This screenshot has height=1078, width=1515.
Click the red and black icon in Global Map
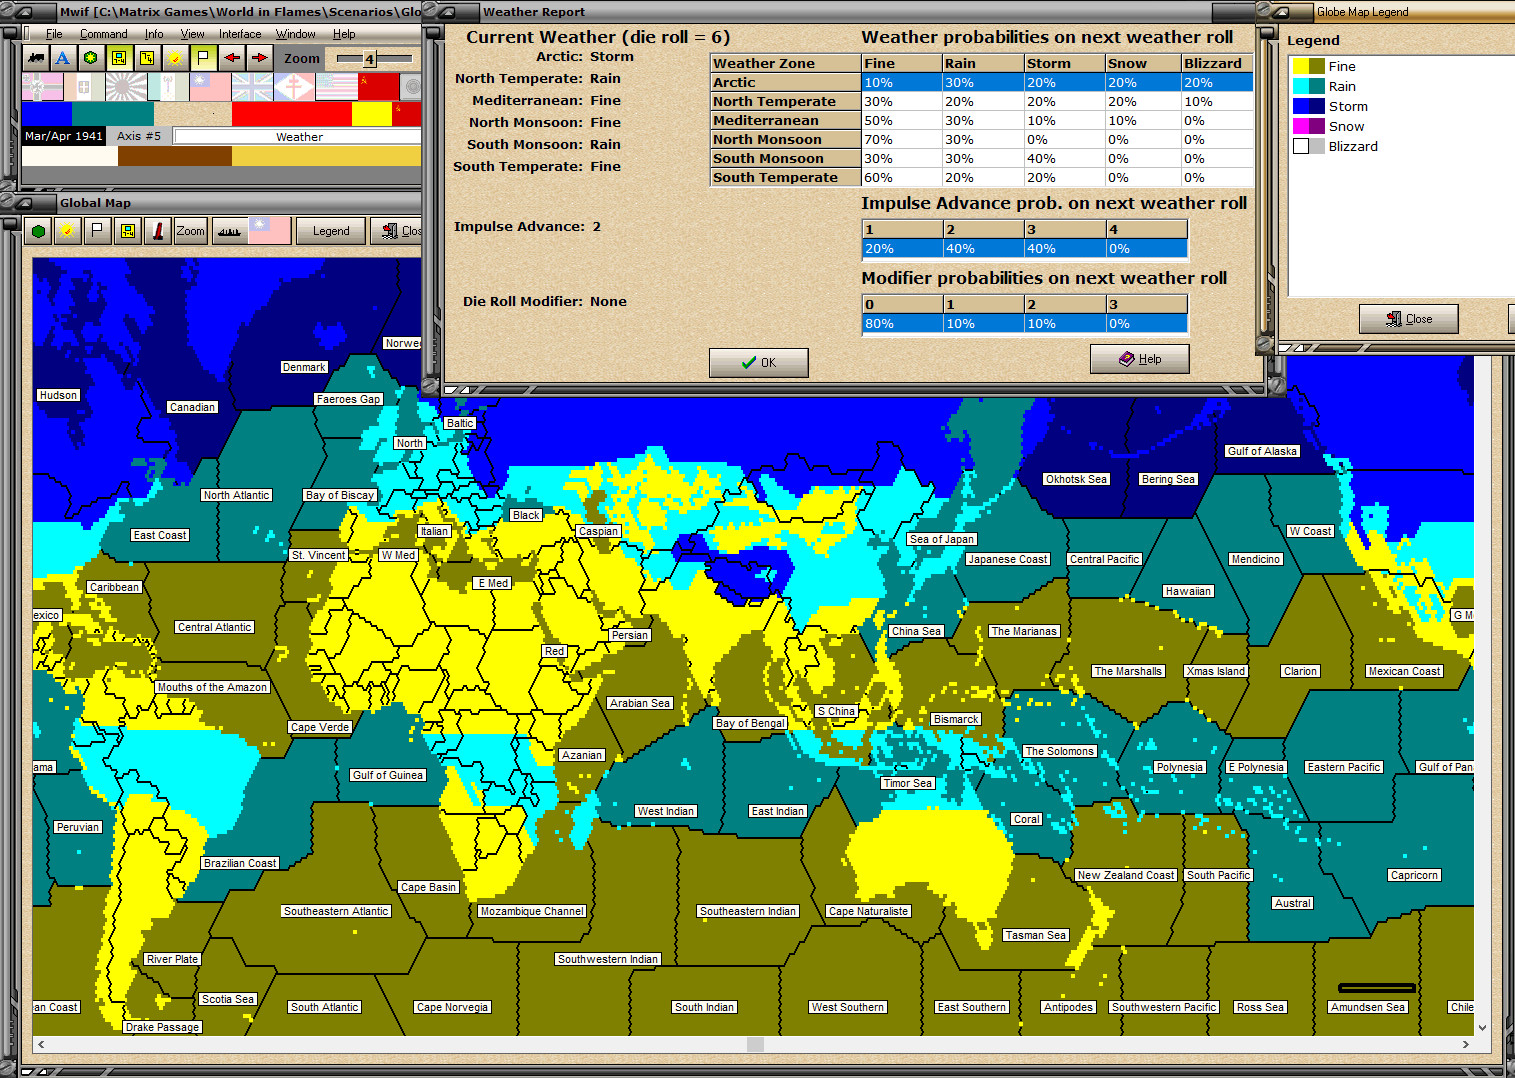coord(158,231)
